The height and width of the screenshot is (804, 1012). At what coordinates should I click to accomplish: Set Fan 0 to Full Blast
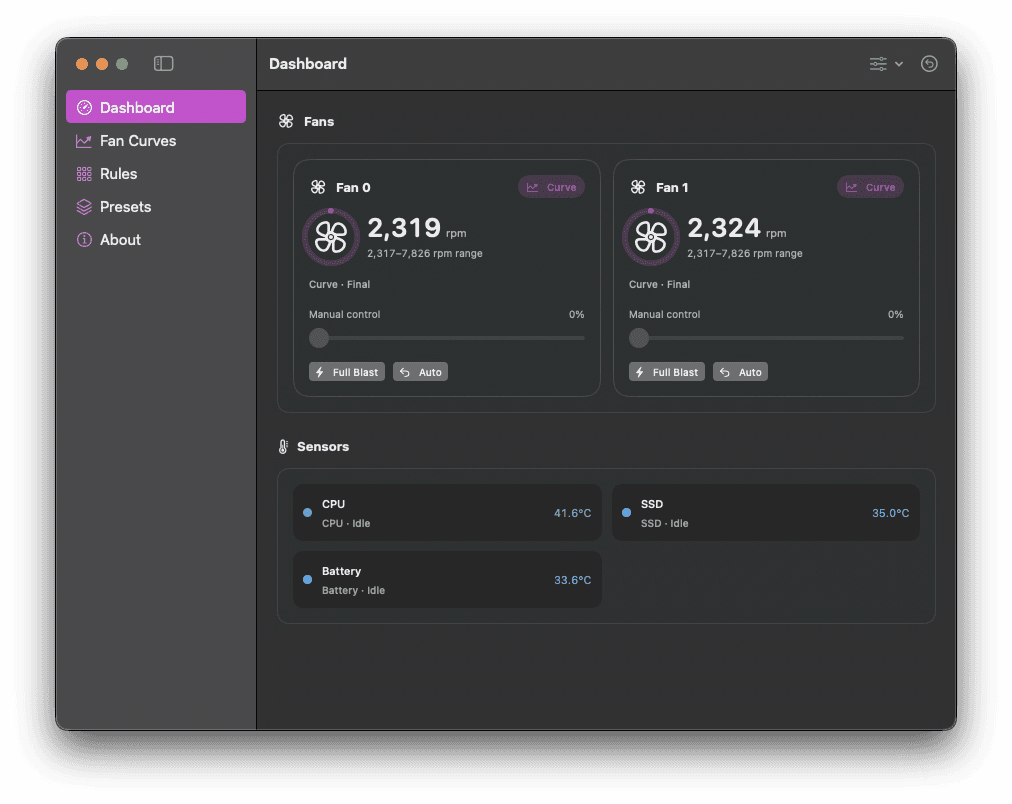[347, 372]
